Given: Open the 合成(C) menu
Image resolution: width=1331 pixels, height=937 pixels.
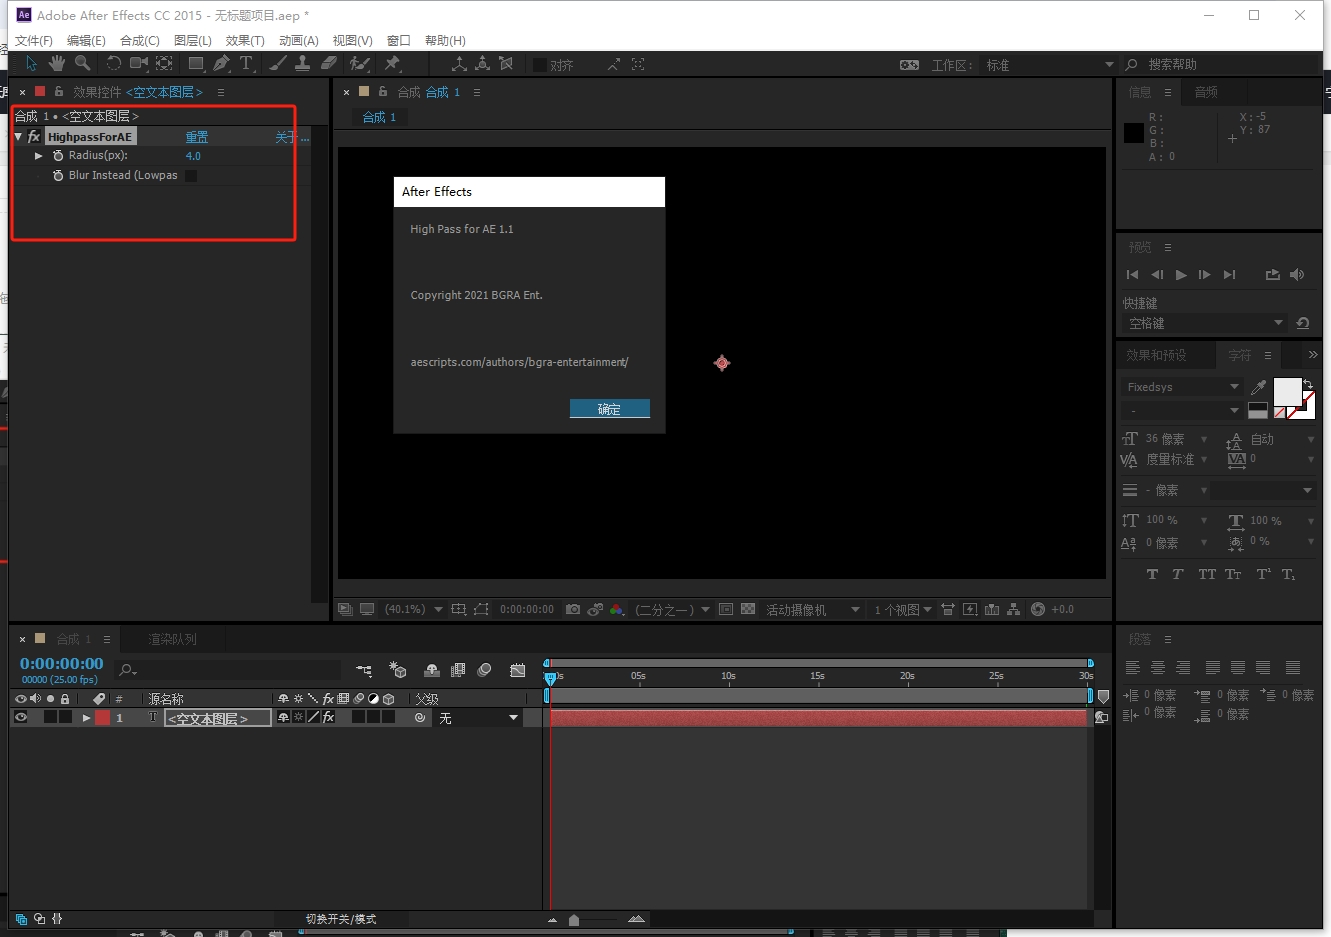Looking at the screenshot, I should pos(140,41).
